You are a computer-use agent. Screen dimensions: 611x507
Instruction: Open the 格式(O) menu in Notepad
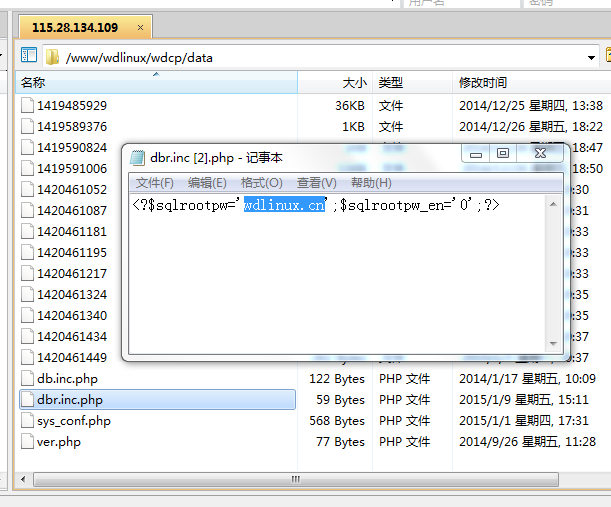[261, 183]
